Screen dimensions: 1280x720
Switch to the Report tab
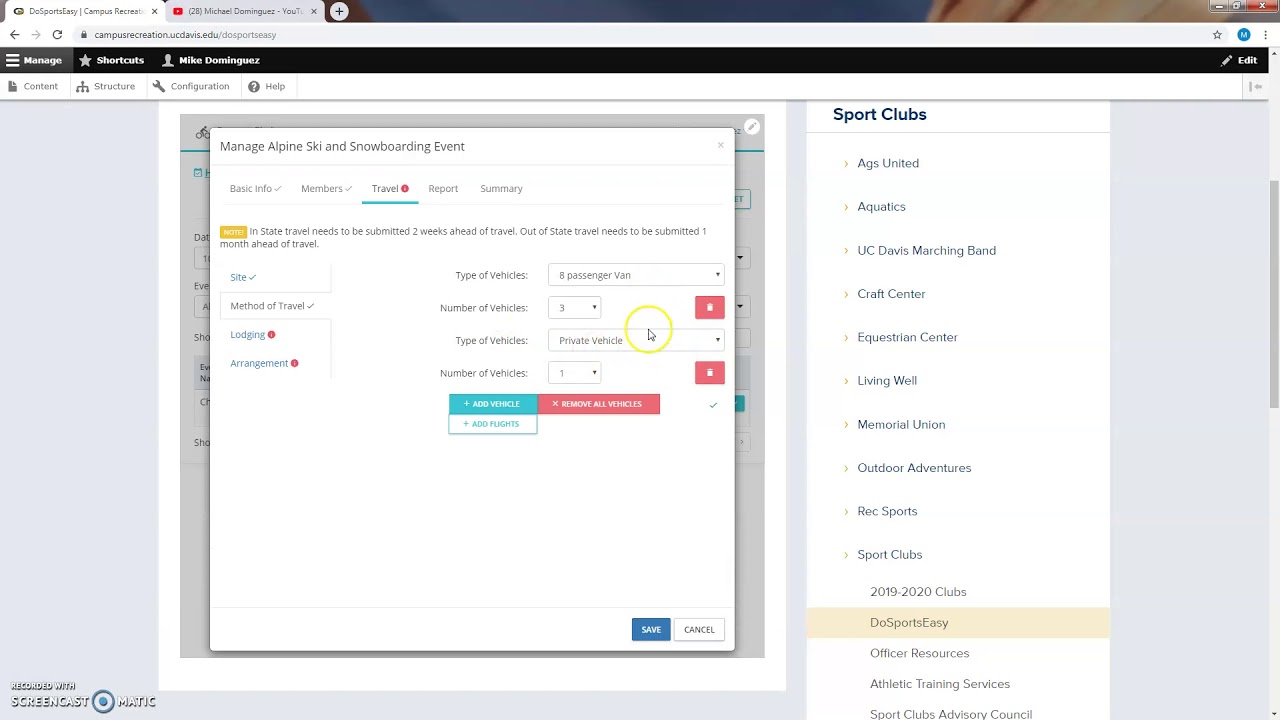point(443,188)
